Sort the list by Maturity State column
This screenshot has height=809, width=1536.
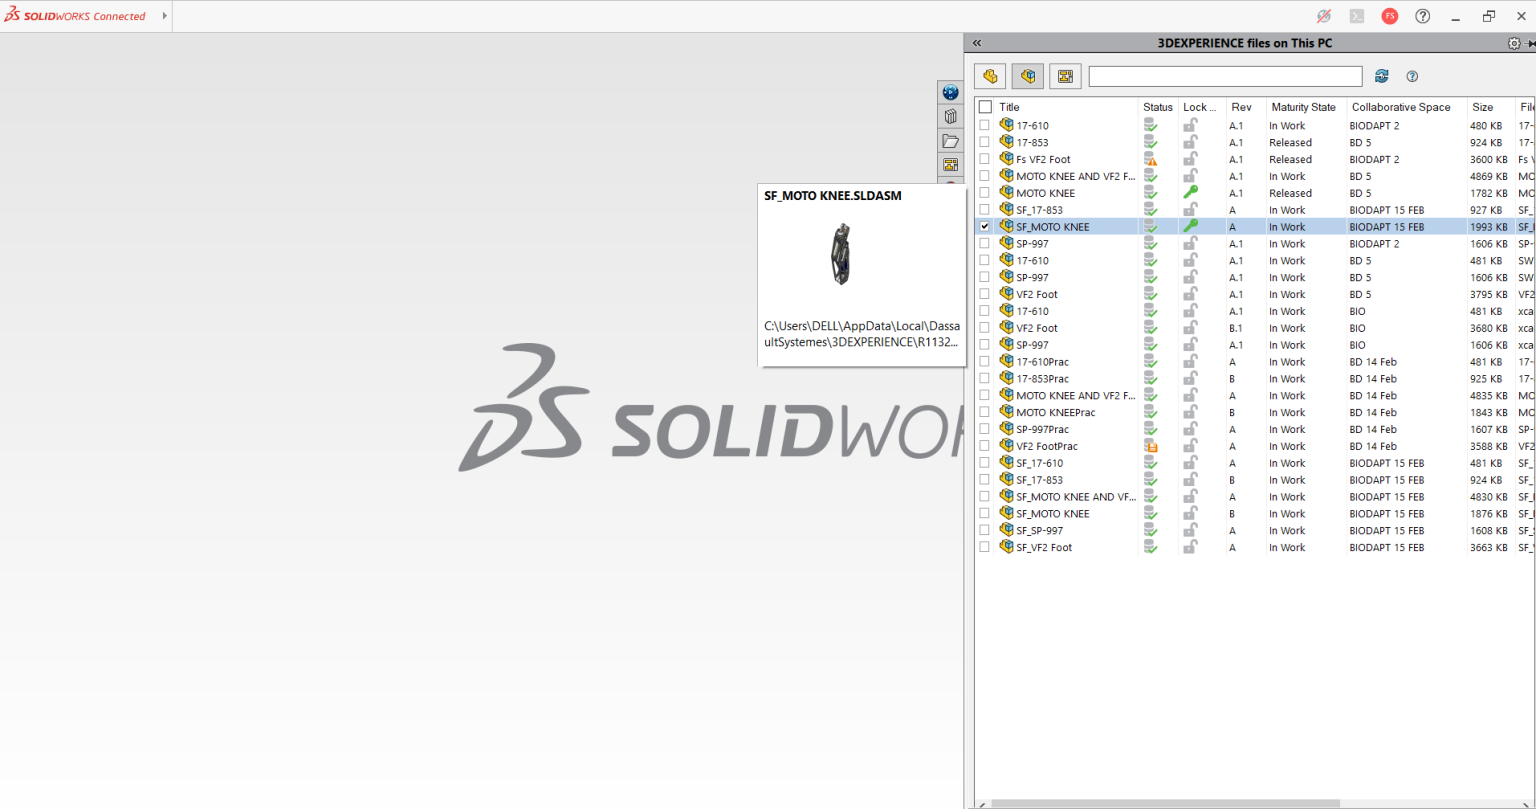(1304, 107)
